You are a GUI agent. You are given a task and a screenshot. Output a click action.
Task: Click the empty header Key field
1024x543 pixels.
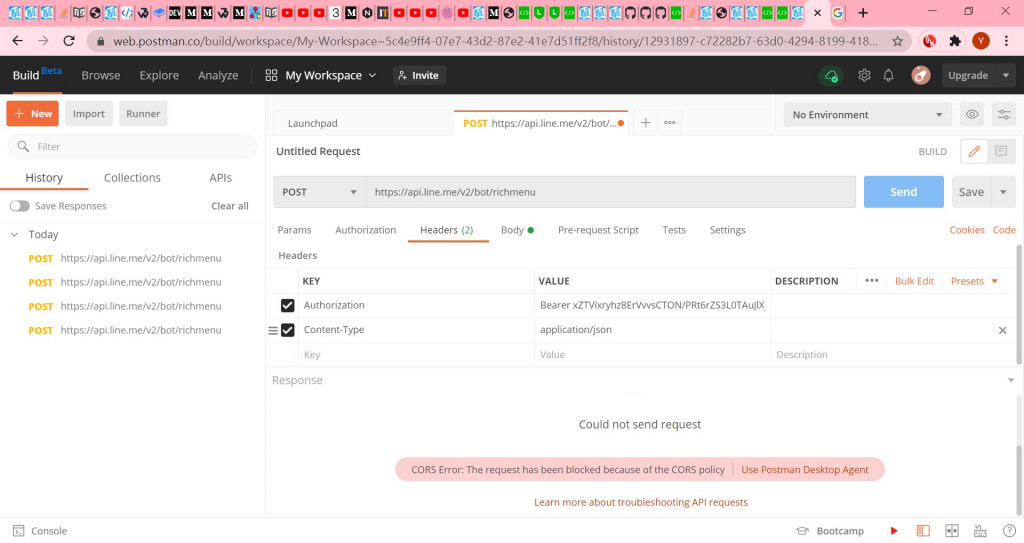[416, 355]
